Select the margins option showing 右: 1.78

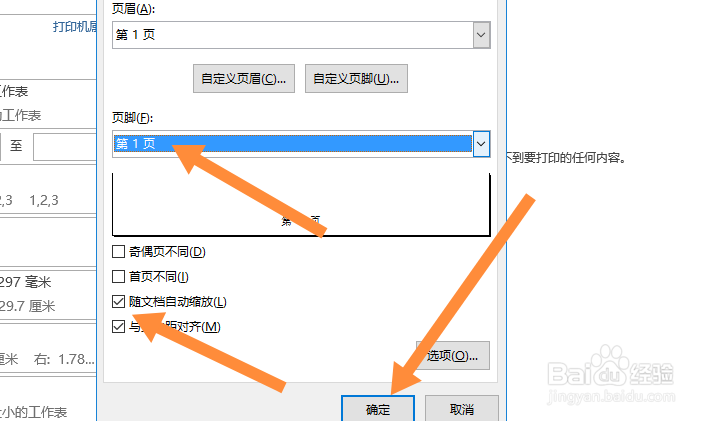tap(48, 360)
